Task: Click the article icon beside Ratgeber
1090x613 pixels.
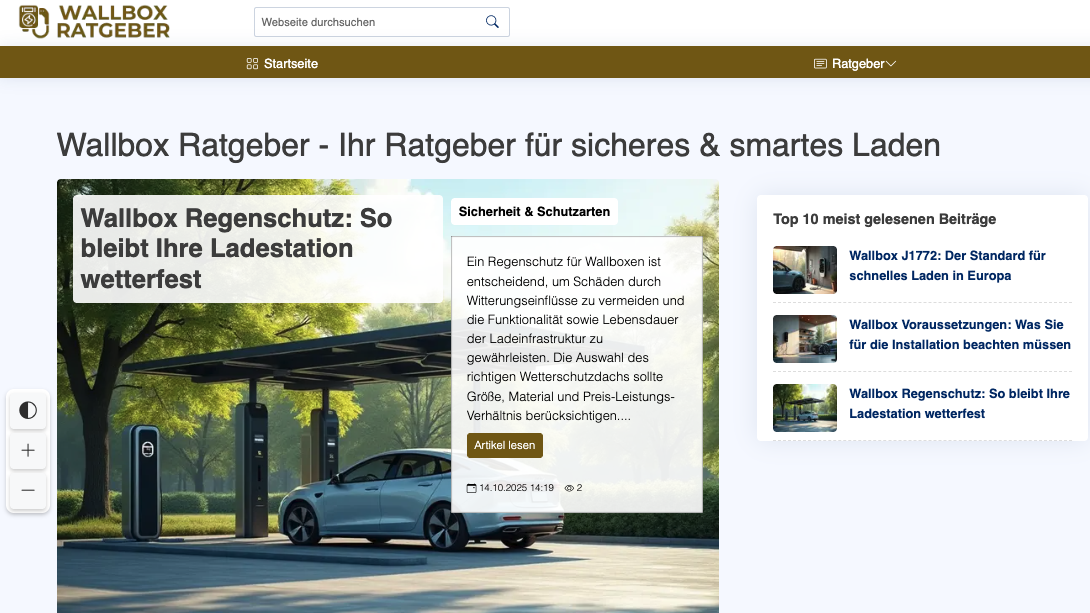Action: pos(820,64)
